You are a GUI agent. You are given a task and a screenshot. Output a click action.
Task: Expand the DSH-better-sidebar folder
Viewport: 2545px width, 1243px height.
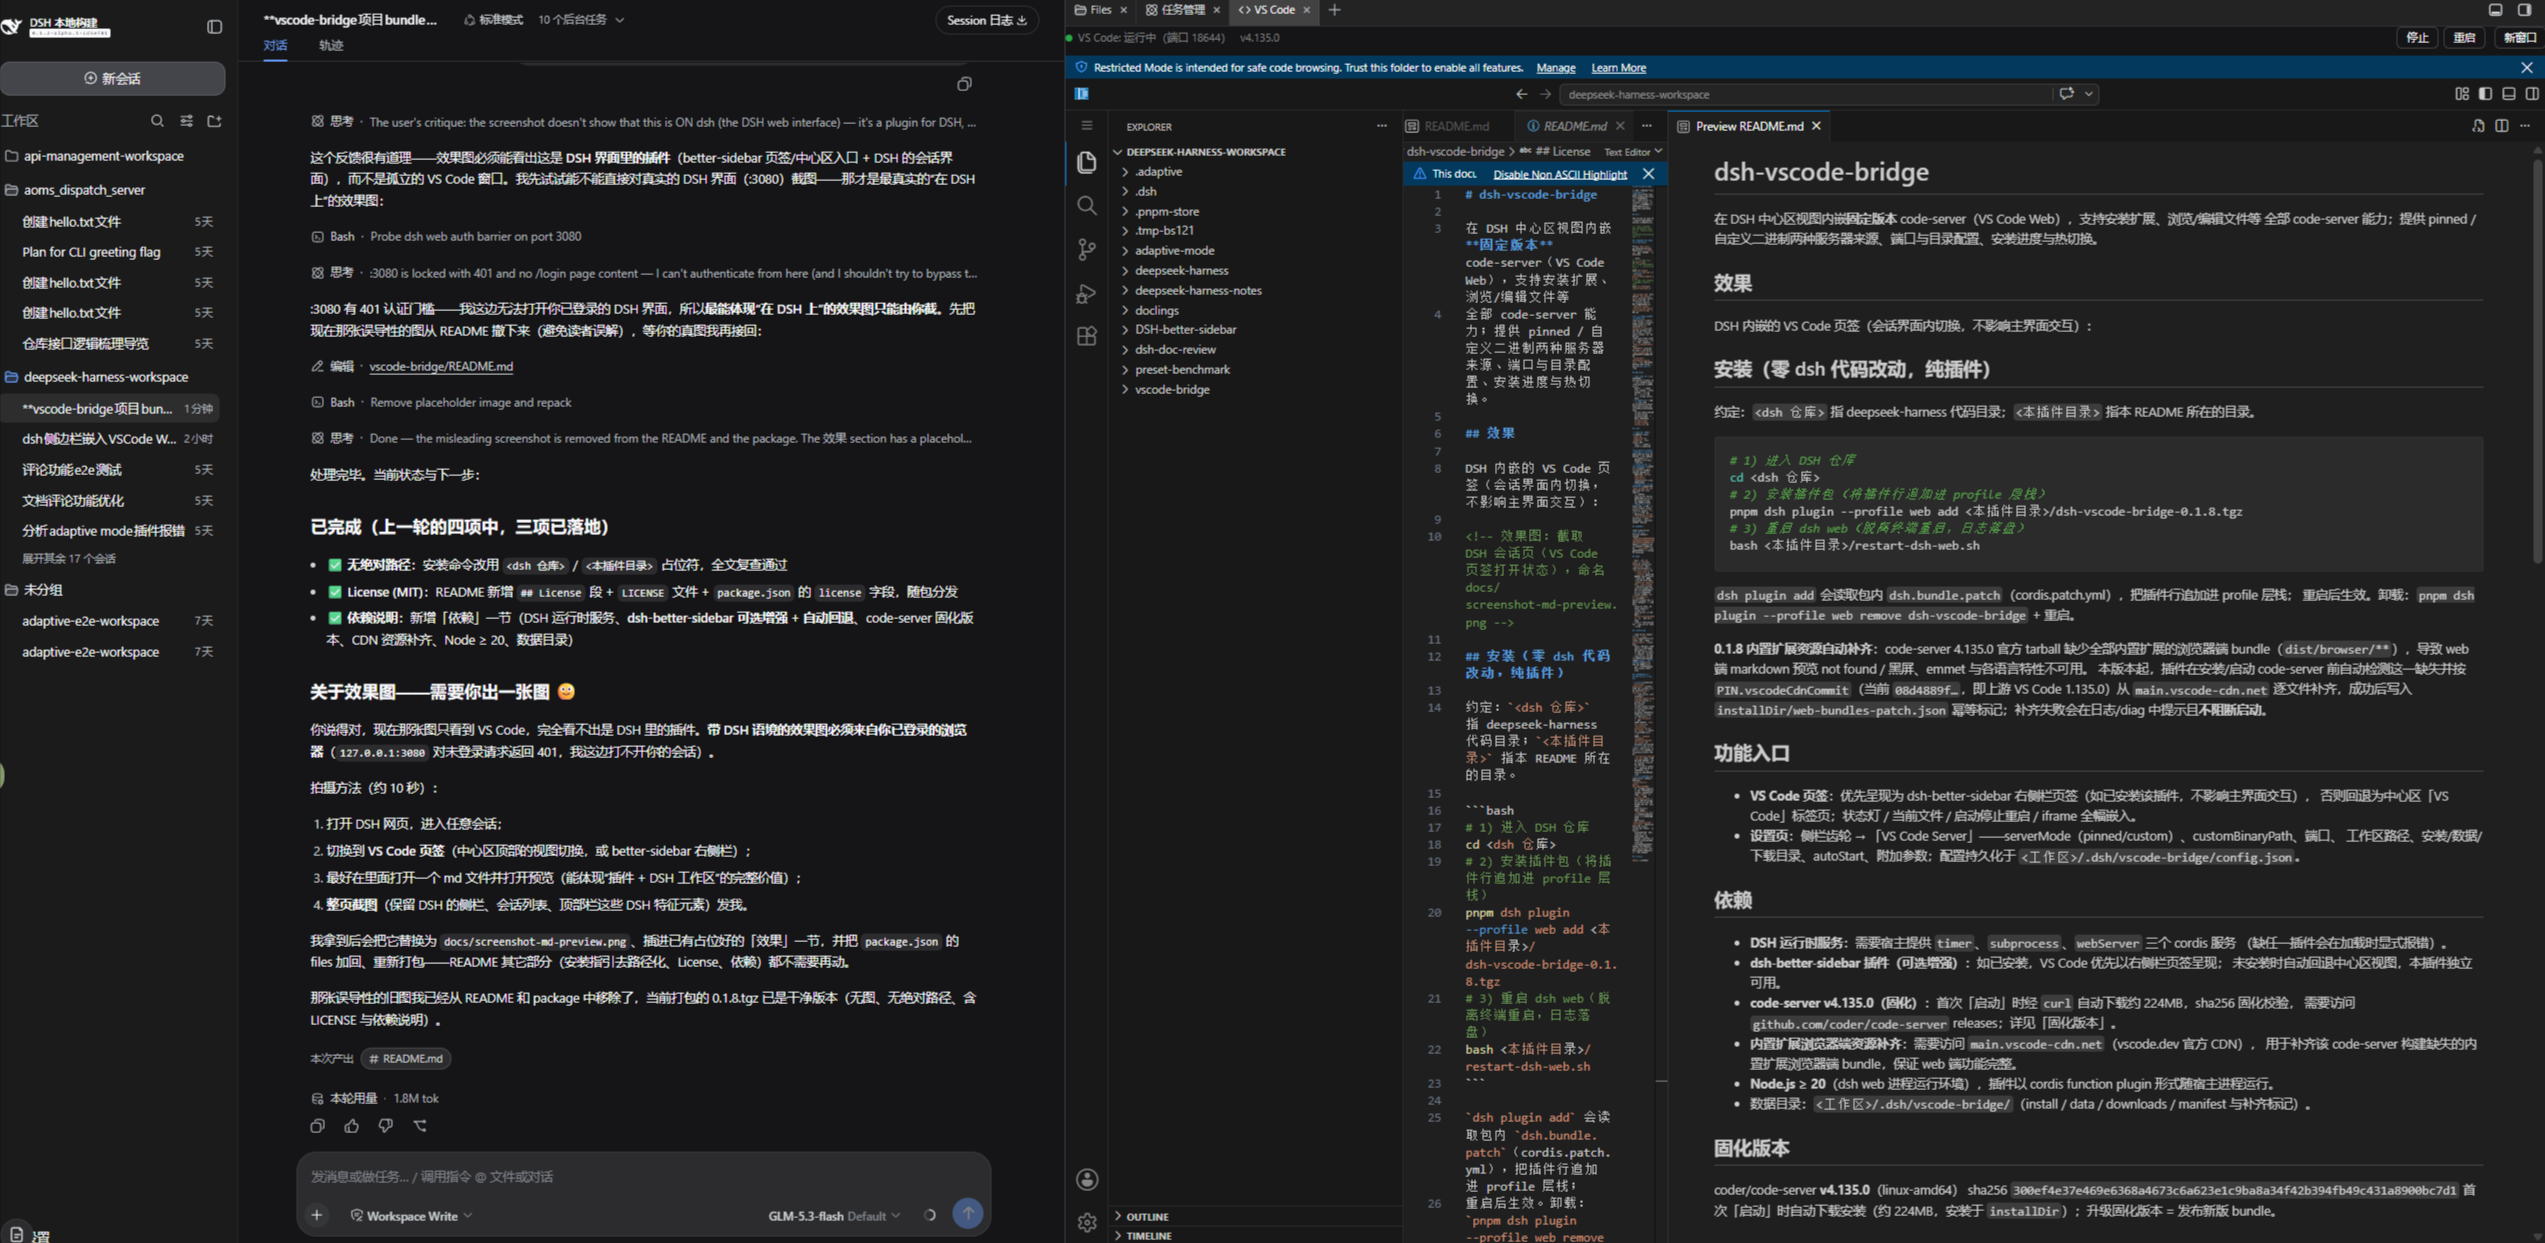pos(1185,329)
